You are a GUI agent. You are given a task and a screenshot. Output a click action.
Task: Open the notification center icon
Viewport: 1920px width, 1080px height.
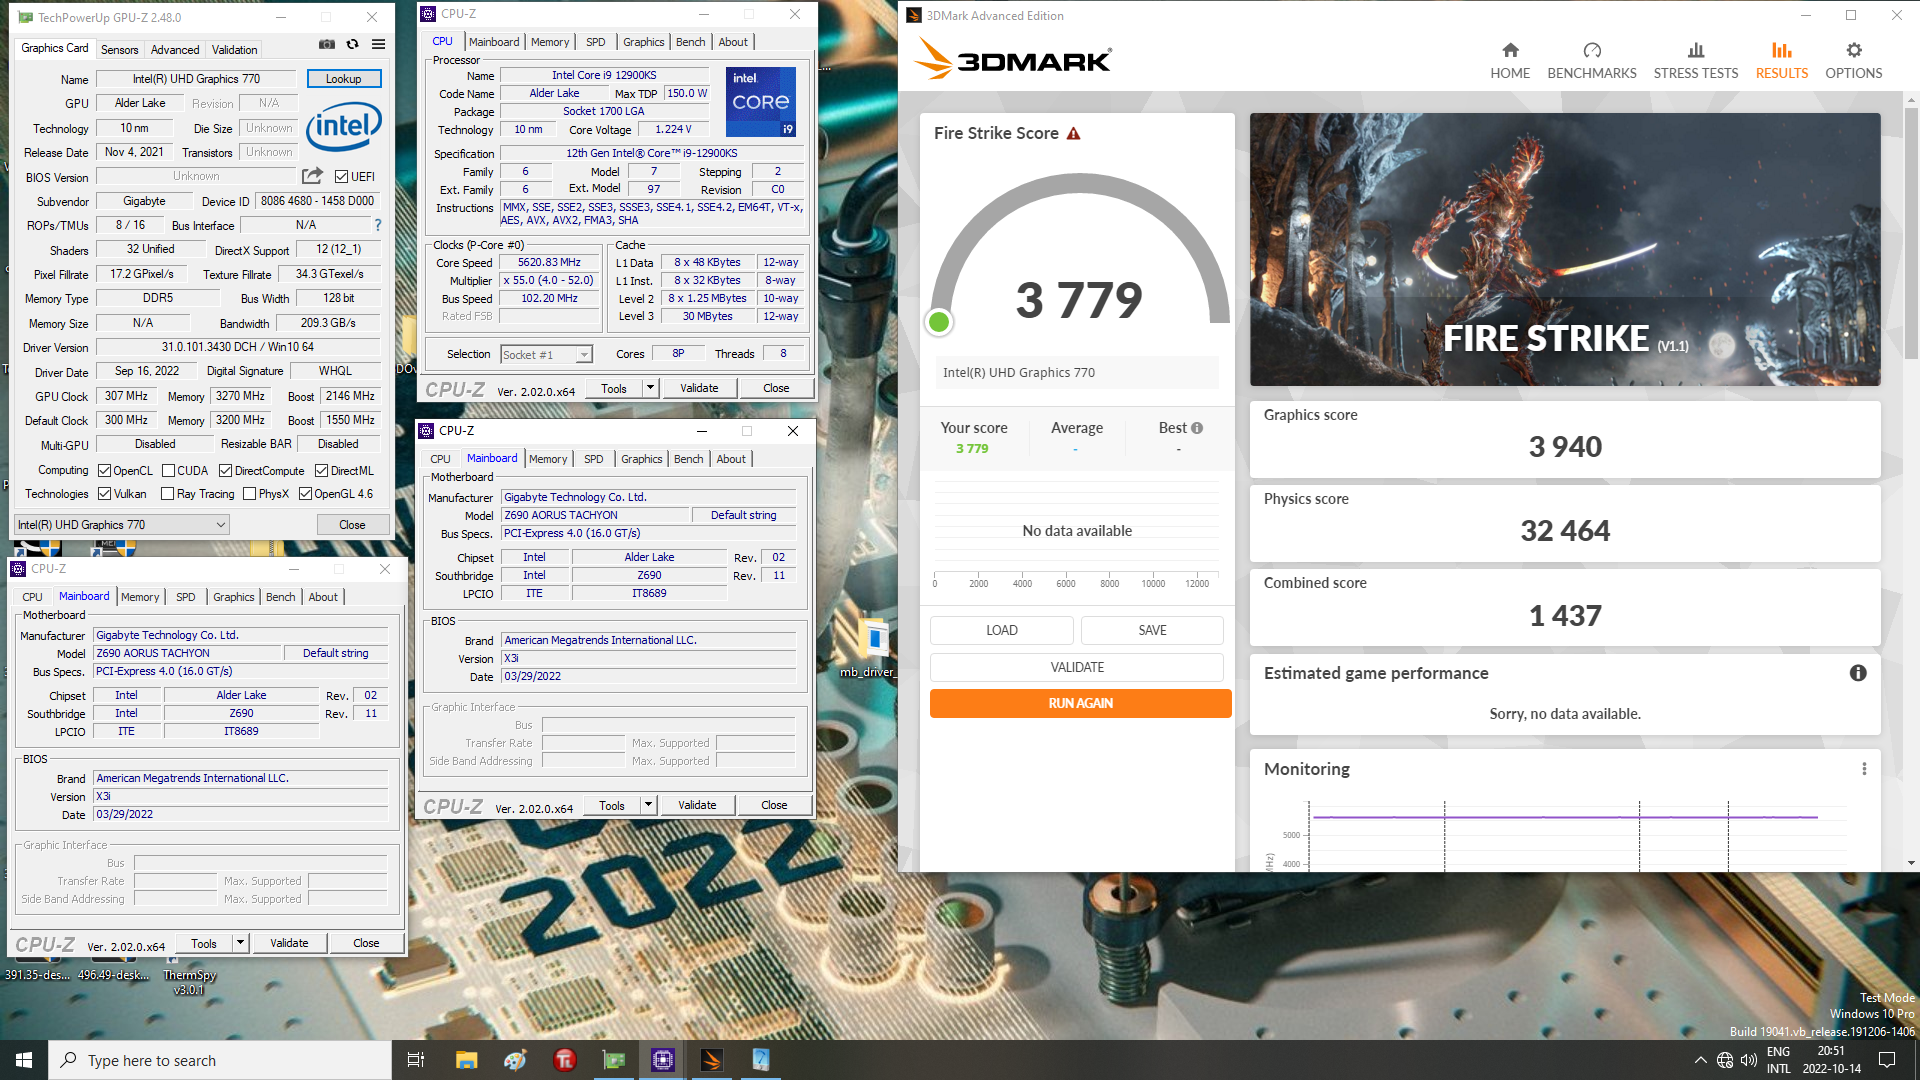tap(1887, 1060)
